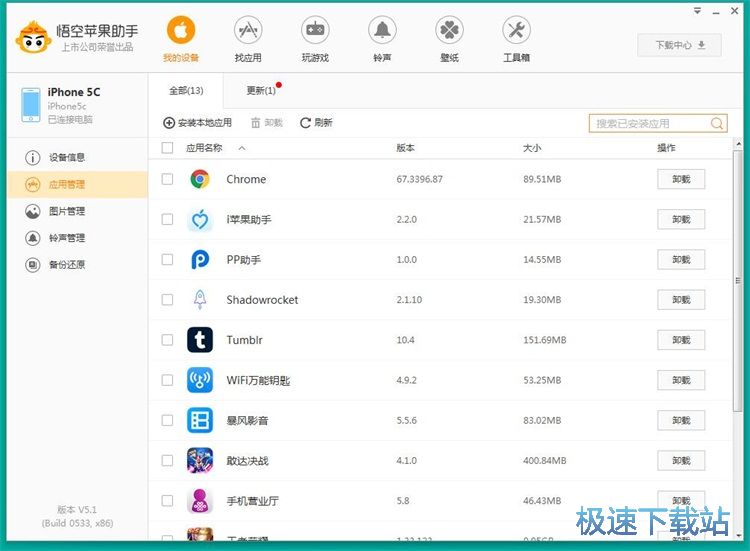The height and width of the screenshot is (551, 750).
Task: Click the PP助手 app icon
Action: click(x=200, y=260)
